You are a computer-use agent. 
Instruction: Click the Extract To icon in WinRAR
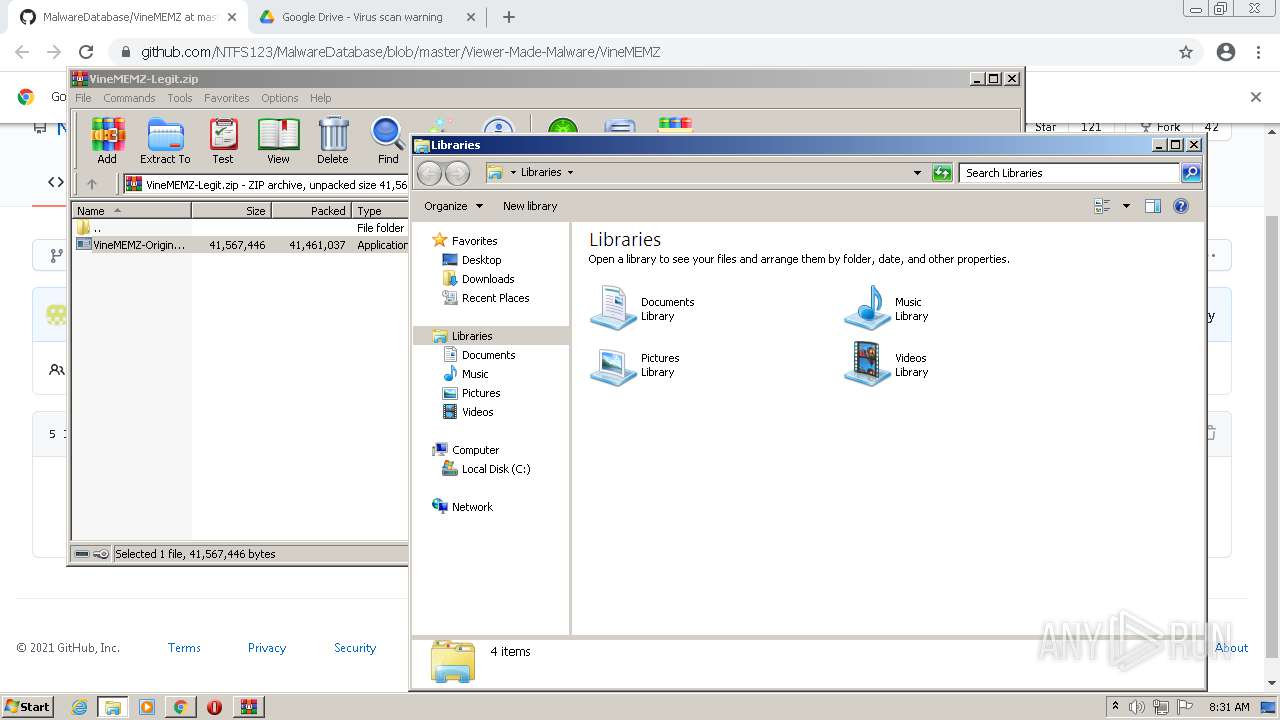(x=165, y=140)
